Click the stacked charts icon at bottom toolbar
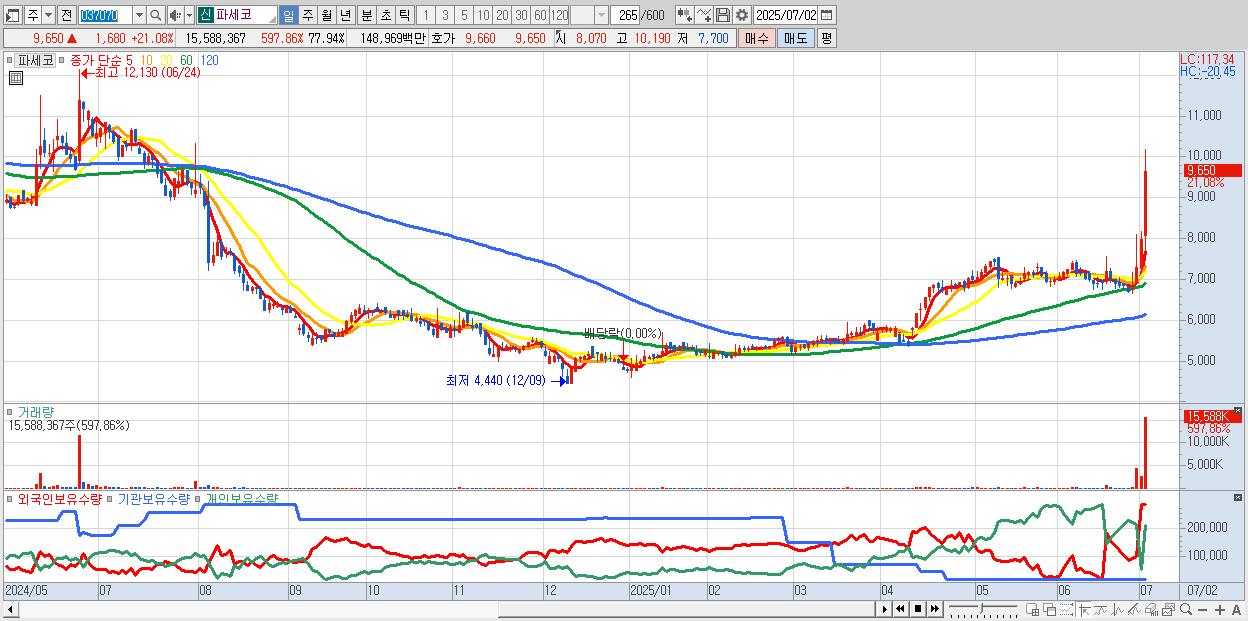 (x=1168, y=609)
